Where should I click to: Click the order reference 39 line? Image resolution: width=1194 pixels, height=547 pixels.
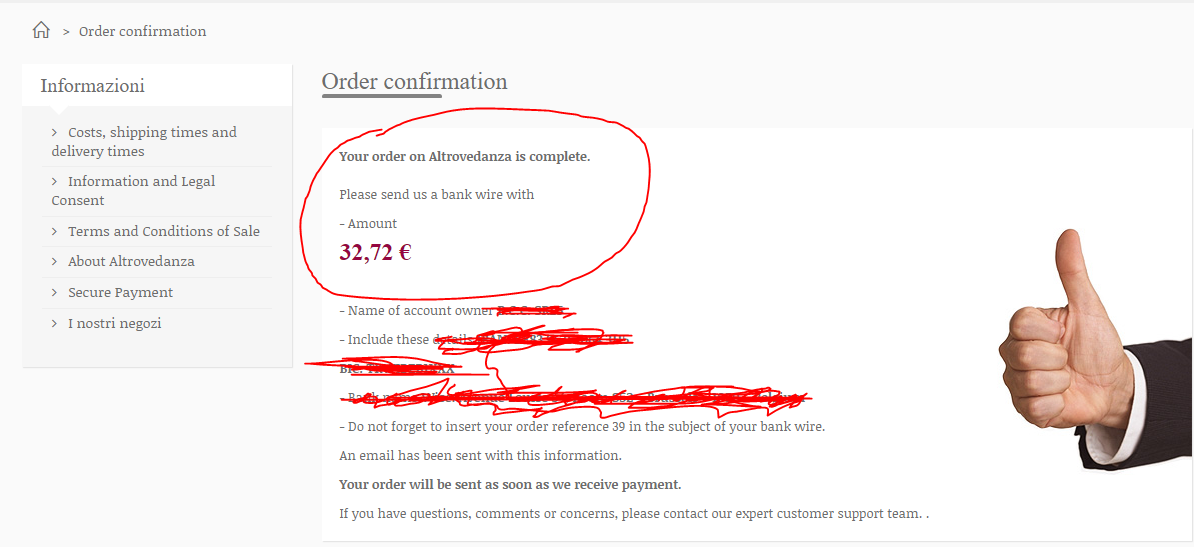coord(582,426)
